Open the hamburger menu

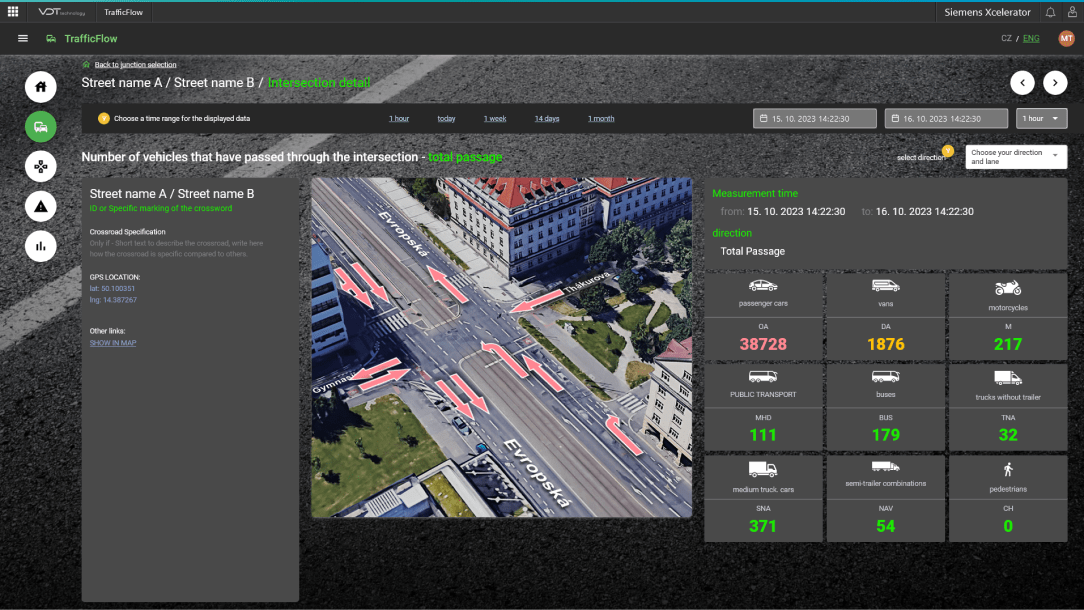point(23,39)
